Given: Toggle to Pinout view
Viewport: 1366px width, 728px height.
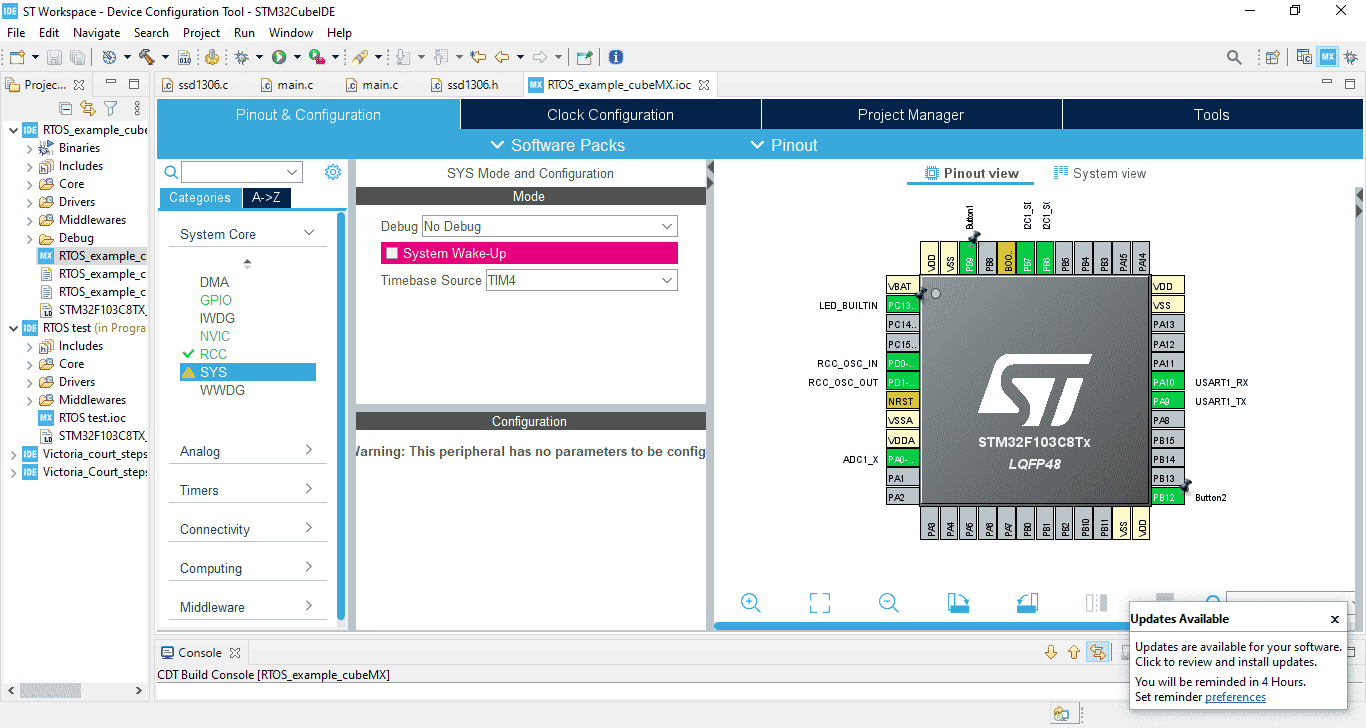Looking at the screenshot, I should point(972,173).
